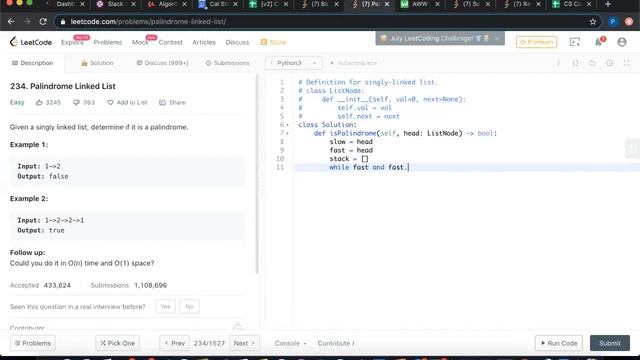
Task: Answer No to seen in real interview
Action: [x=189, y=307]
